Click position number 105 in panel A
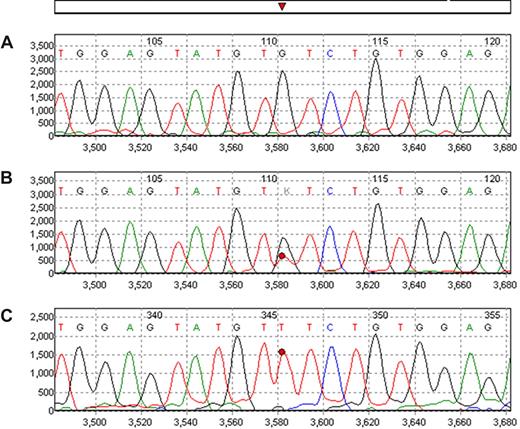This screenshot has width=520, height=429. [155, 42]
